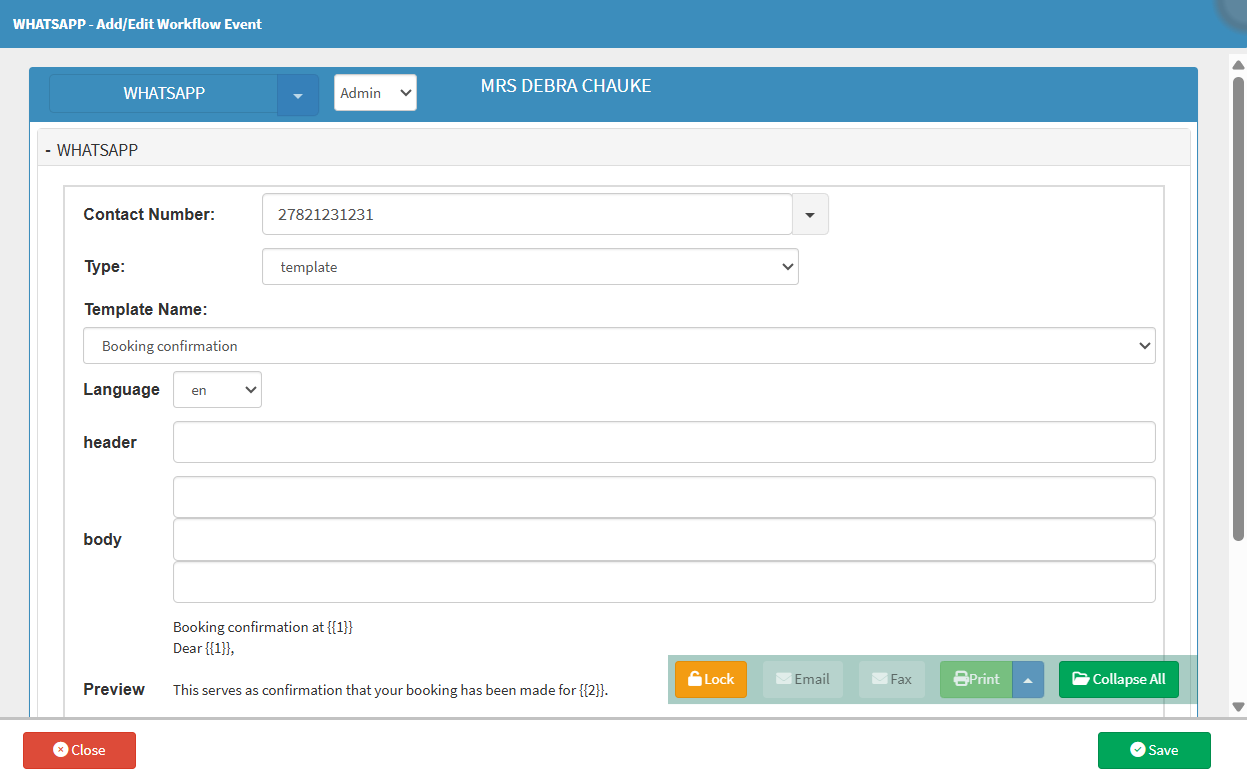This screenshot has height=781, width=1247.
Task: Expand the WHATSAPP event type arrow
Action: click(298, 95)
